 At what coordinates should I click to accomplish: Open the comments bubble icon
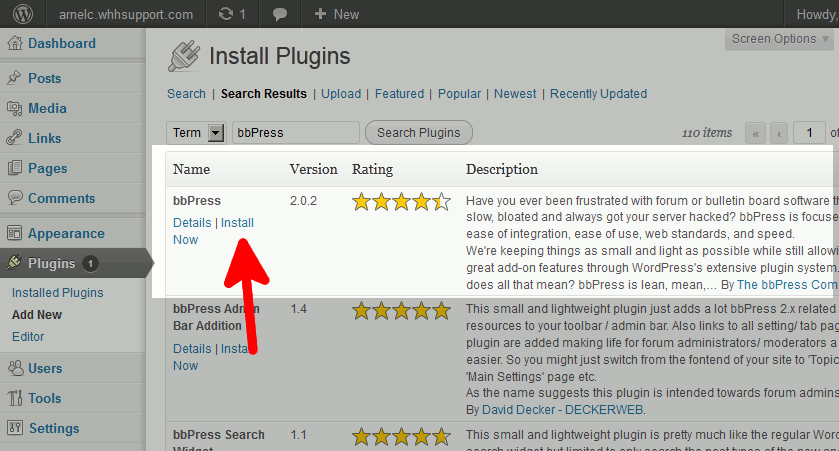point(280,15)
